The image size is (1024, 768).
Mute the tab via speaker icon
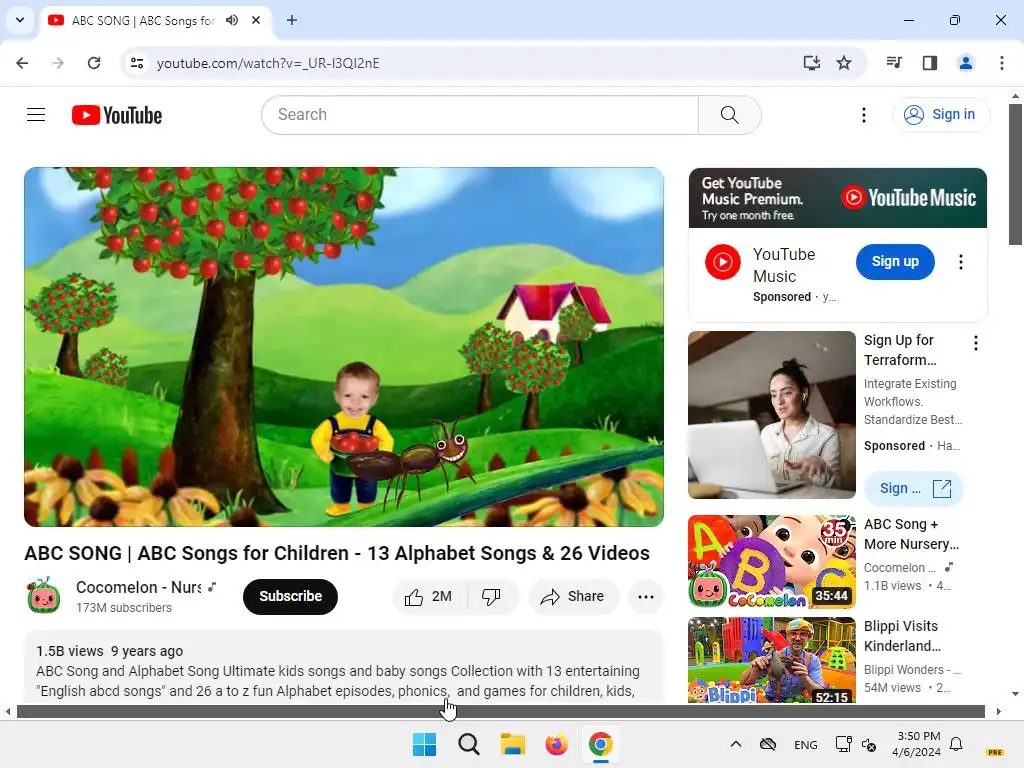(x=232, y=20)
